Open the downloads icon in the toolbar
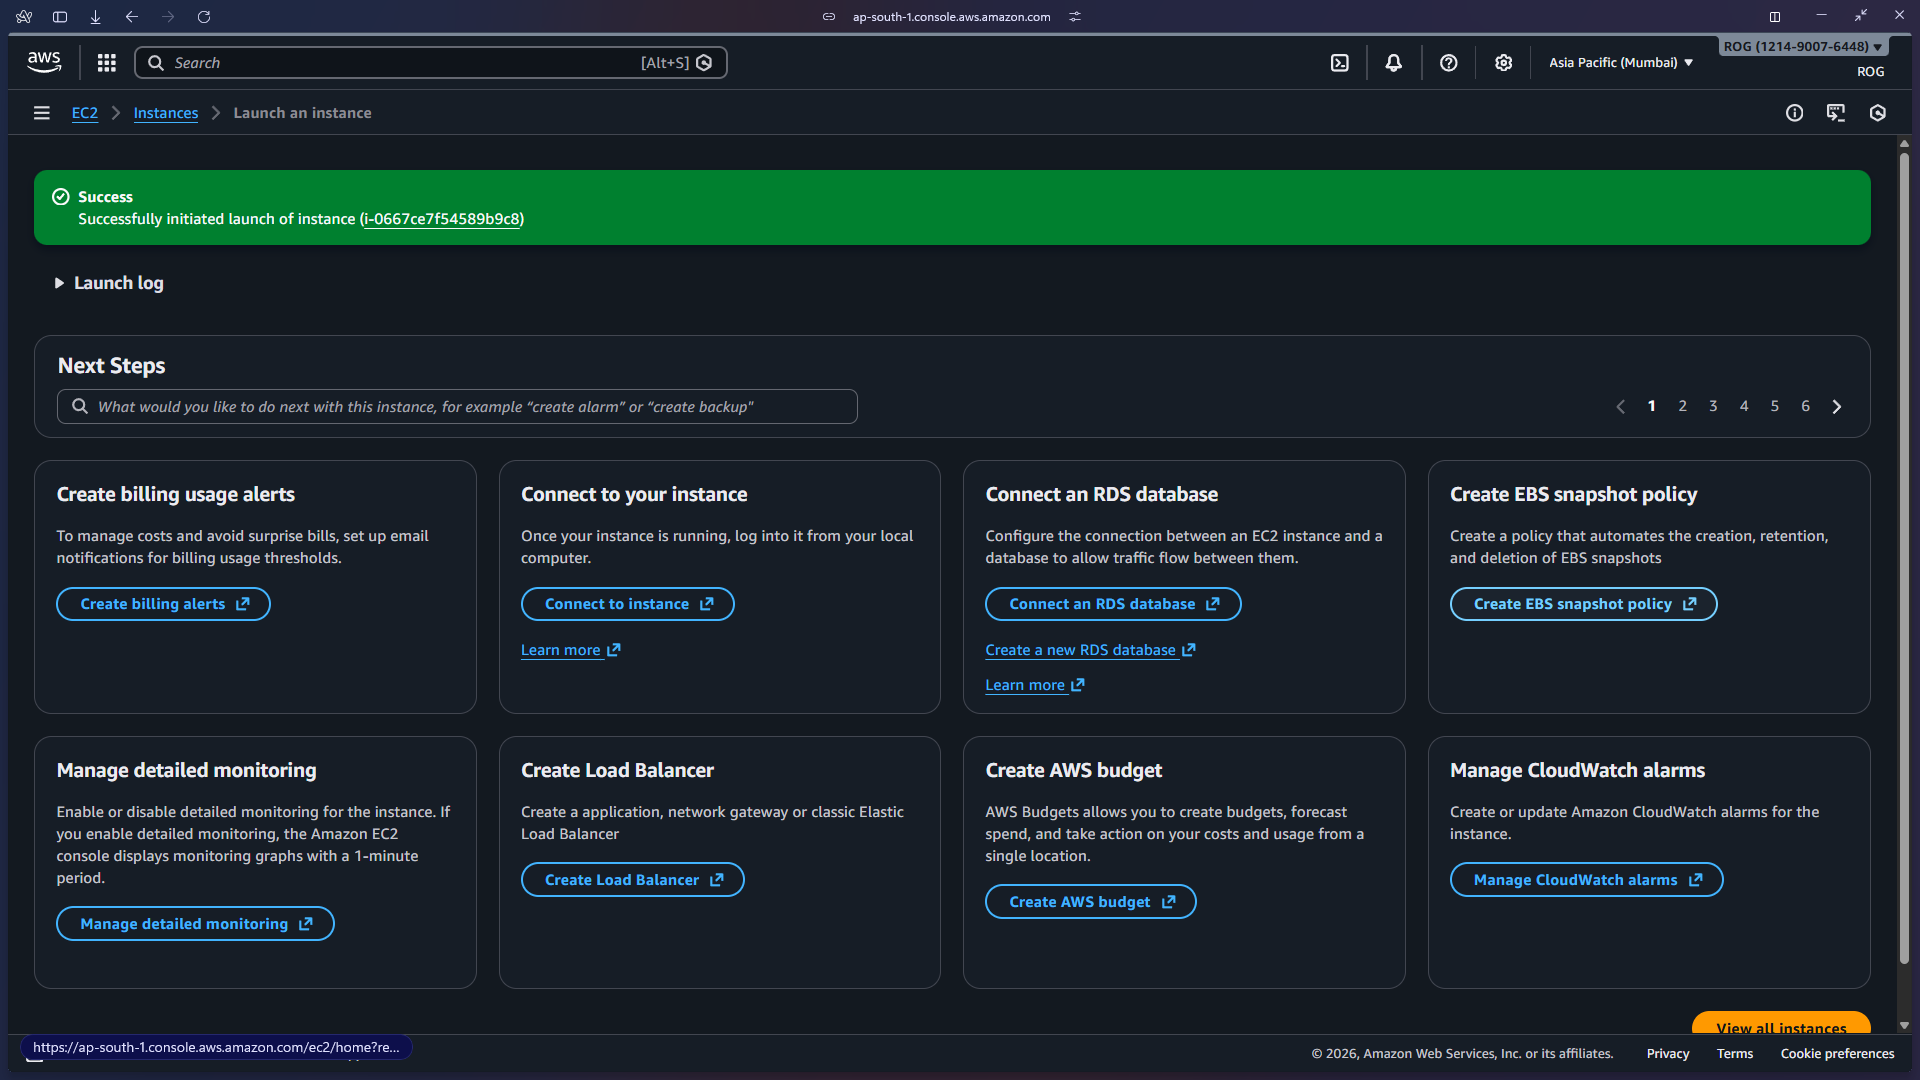The height and width of the screenshot is (1080, 1920). click(x=96, y=17)
